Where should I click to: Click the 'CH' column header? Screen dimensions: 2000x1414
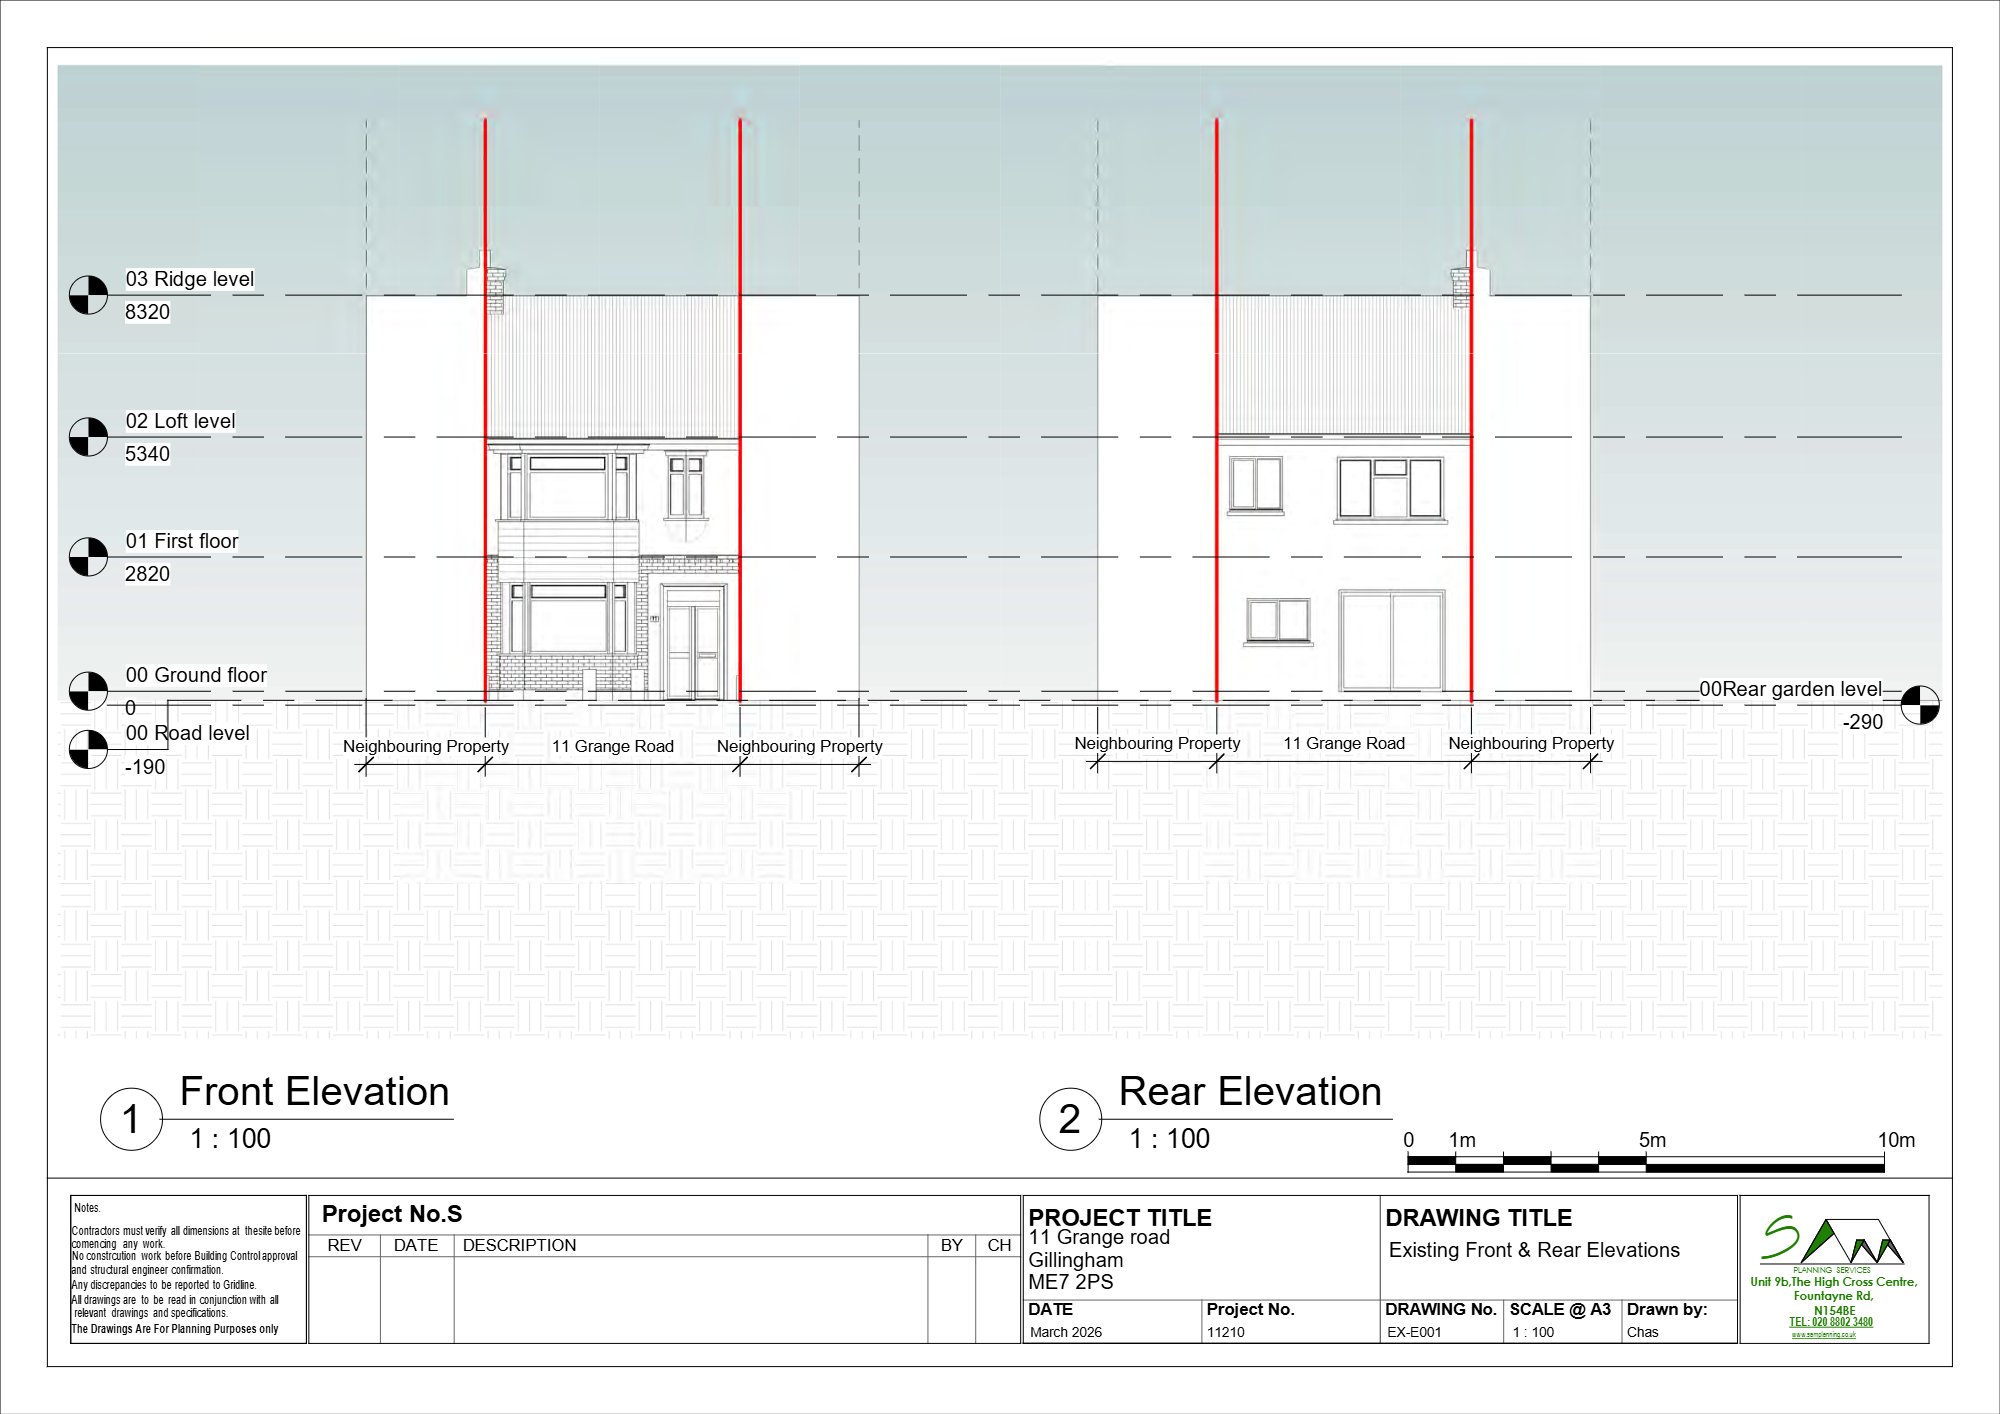[x=999, y=1245]
